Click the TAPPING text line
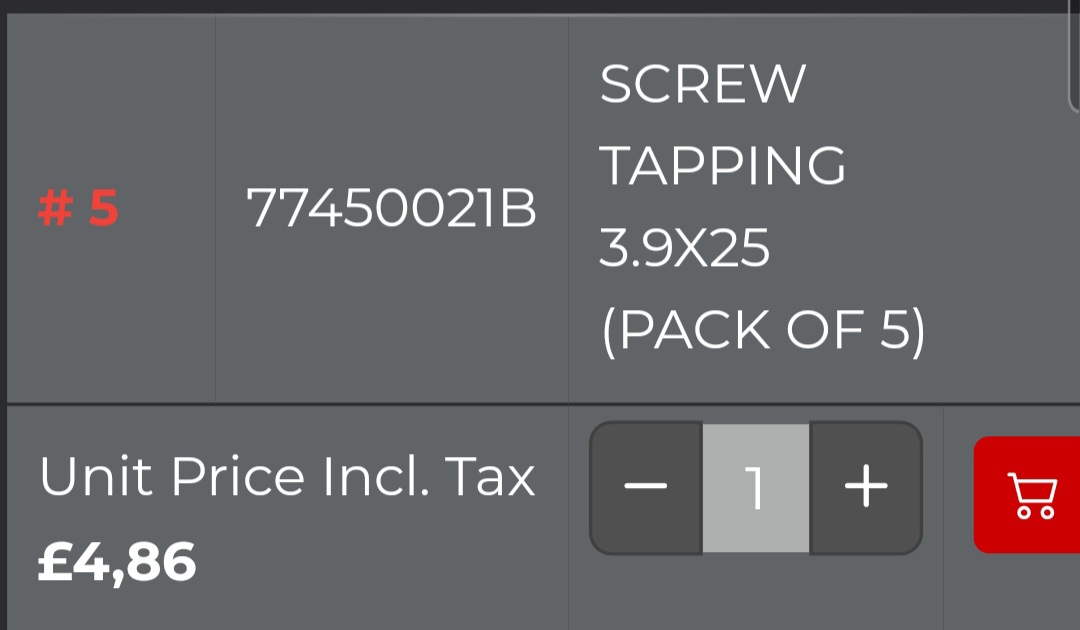The width and height of the screenshot is (1080, 630). point(722,166)
